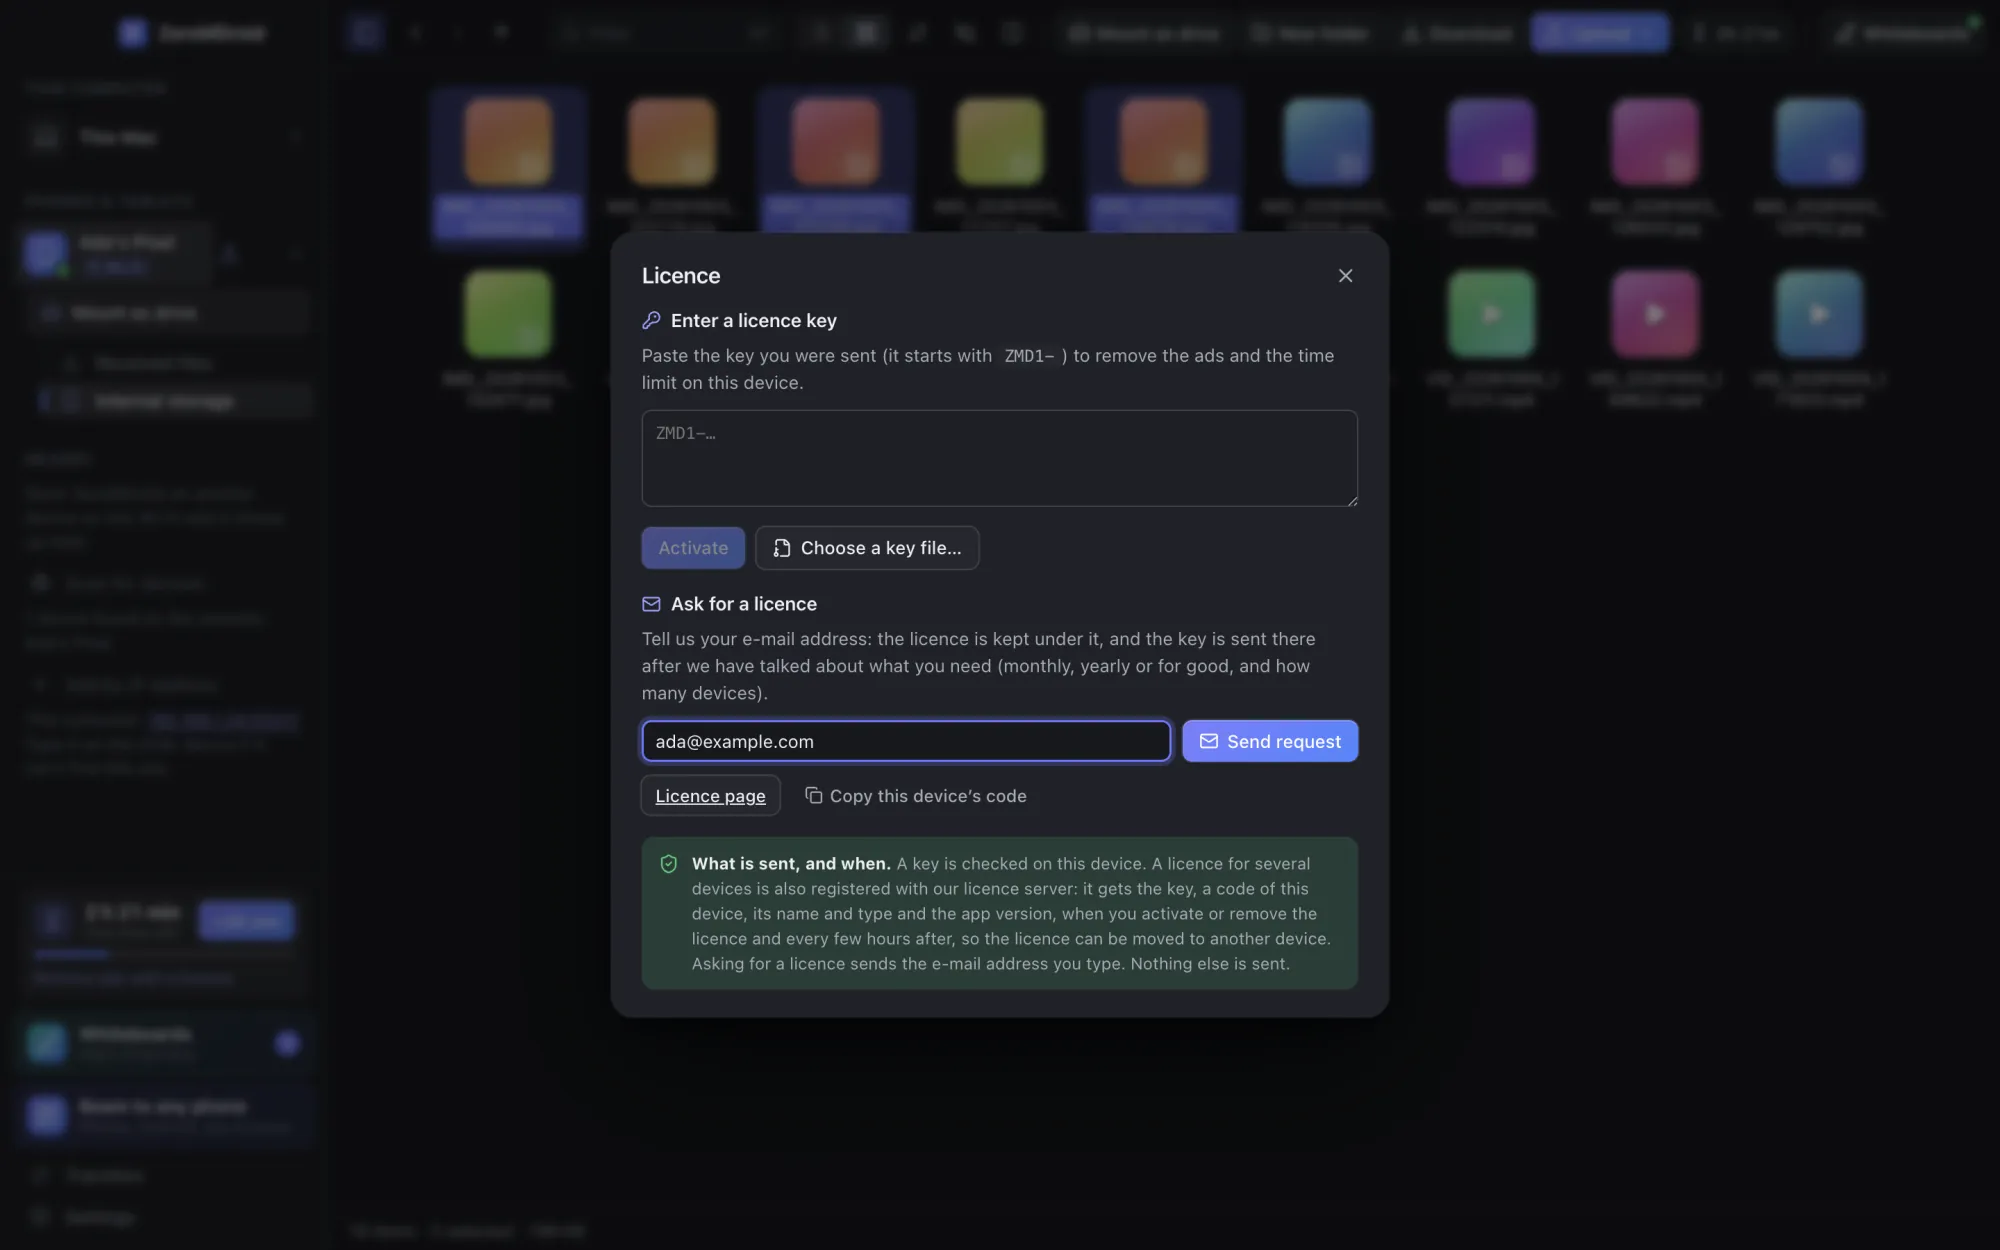Screen dimensions: 2000x1250
Task: Open the Choose a key file button
Action: click(867, 548)
